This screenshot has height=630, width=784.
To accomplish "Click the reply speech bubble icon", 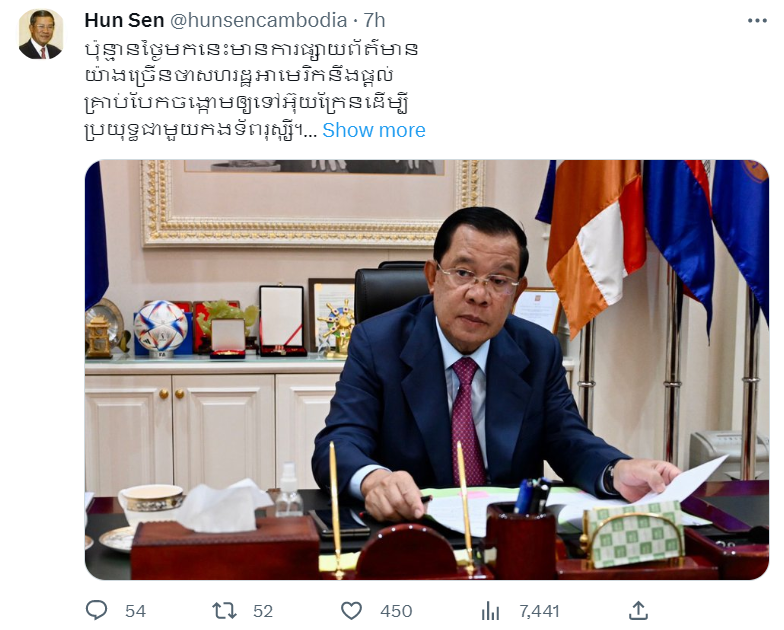I will tap(96, 610).
